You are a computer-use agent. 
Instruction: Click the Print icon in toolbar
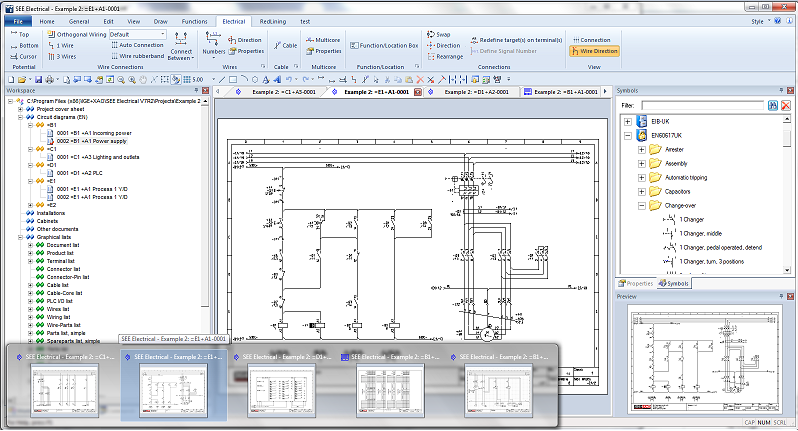pyautogui.click(x=49, y=79)
